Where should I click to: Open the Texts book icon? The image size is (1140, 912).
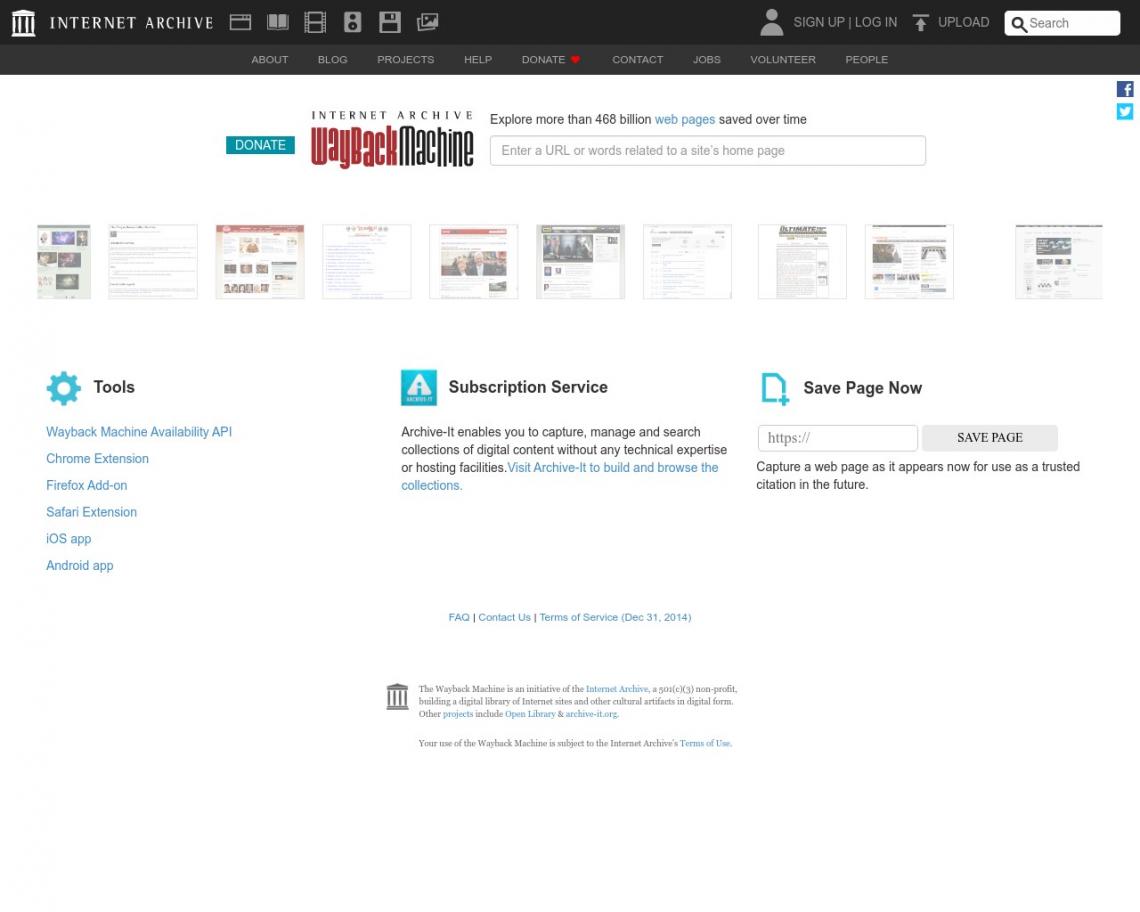(278, 23)
